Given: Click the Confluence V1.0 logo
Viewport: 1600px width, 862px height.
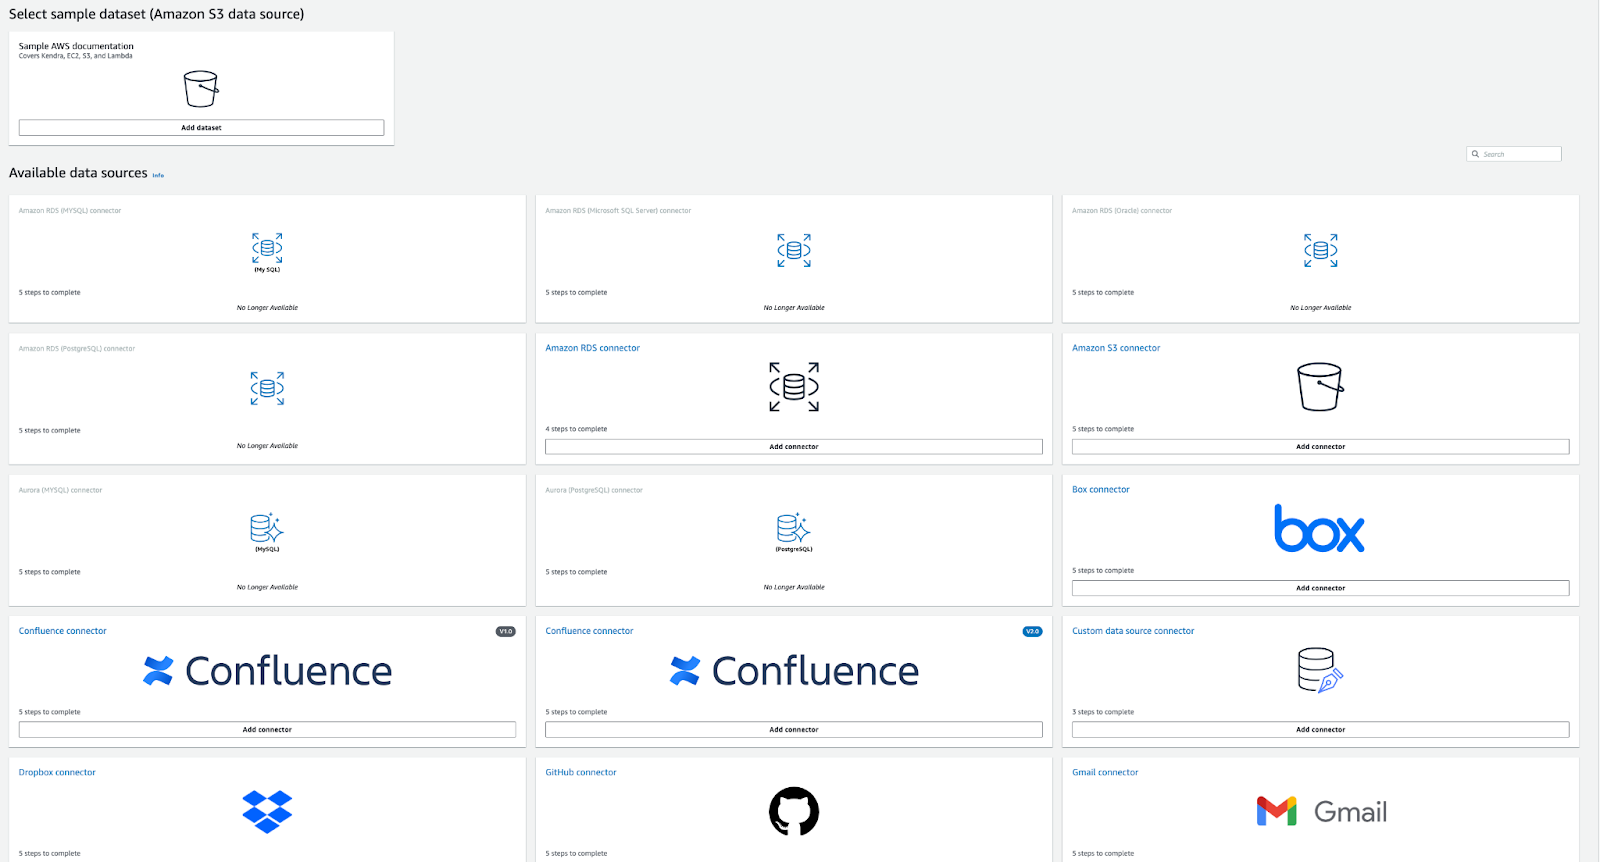Looking at the screenshot, I should pyautogui.click(x=267, y=671).
